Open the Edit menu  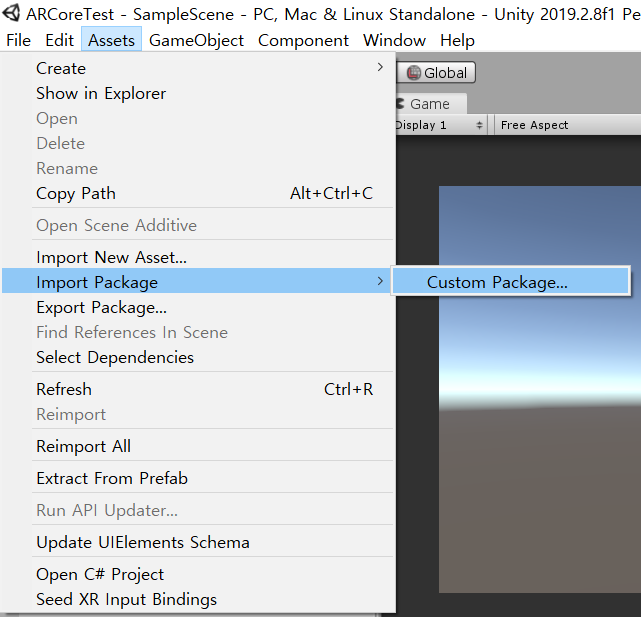point(60,40)
